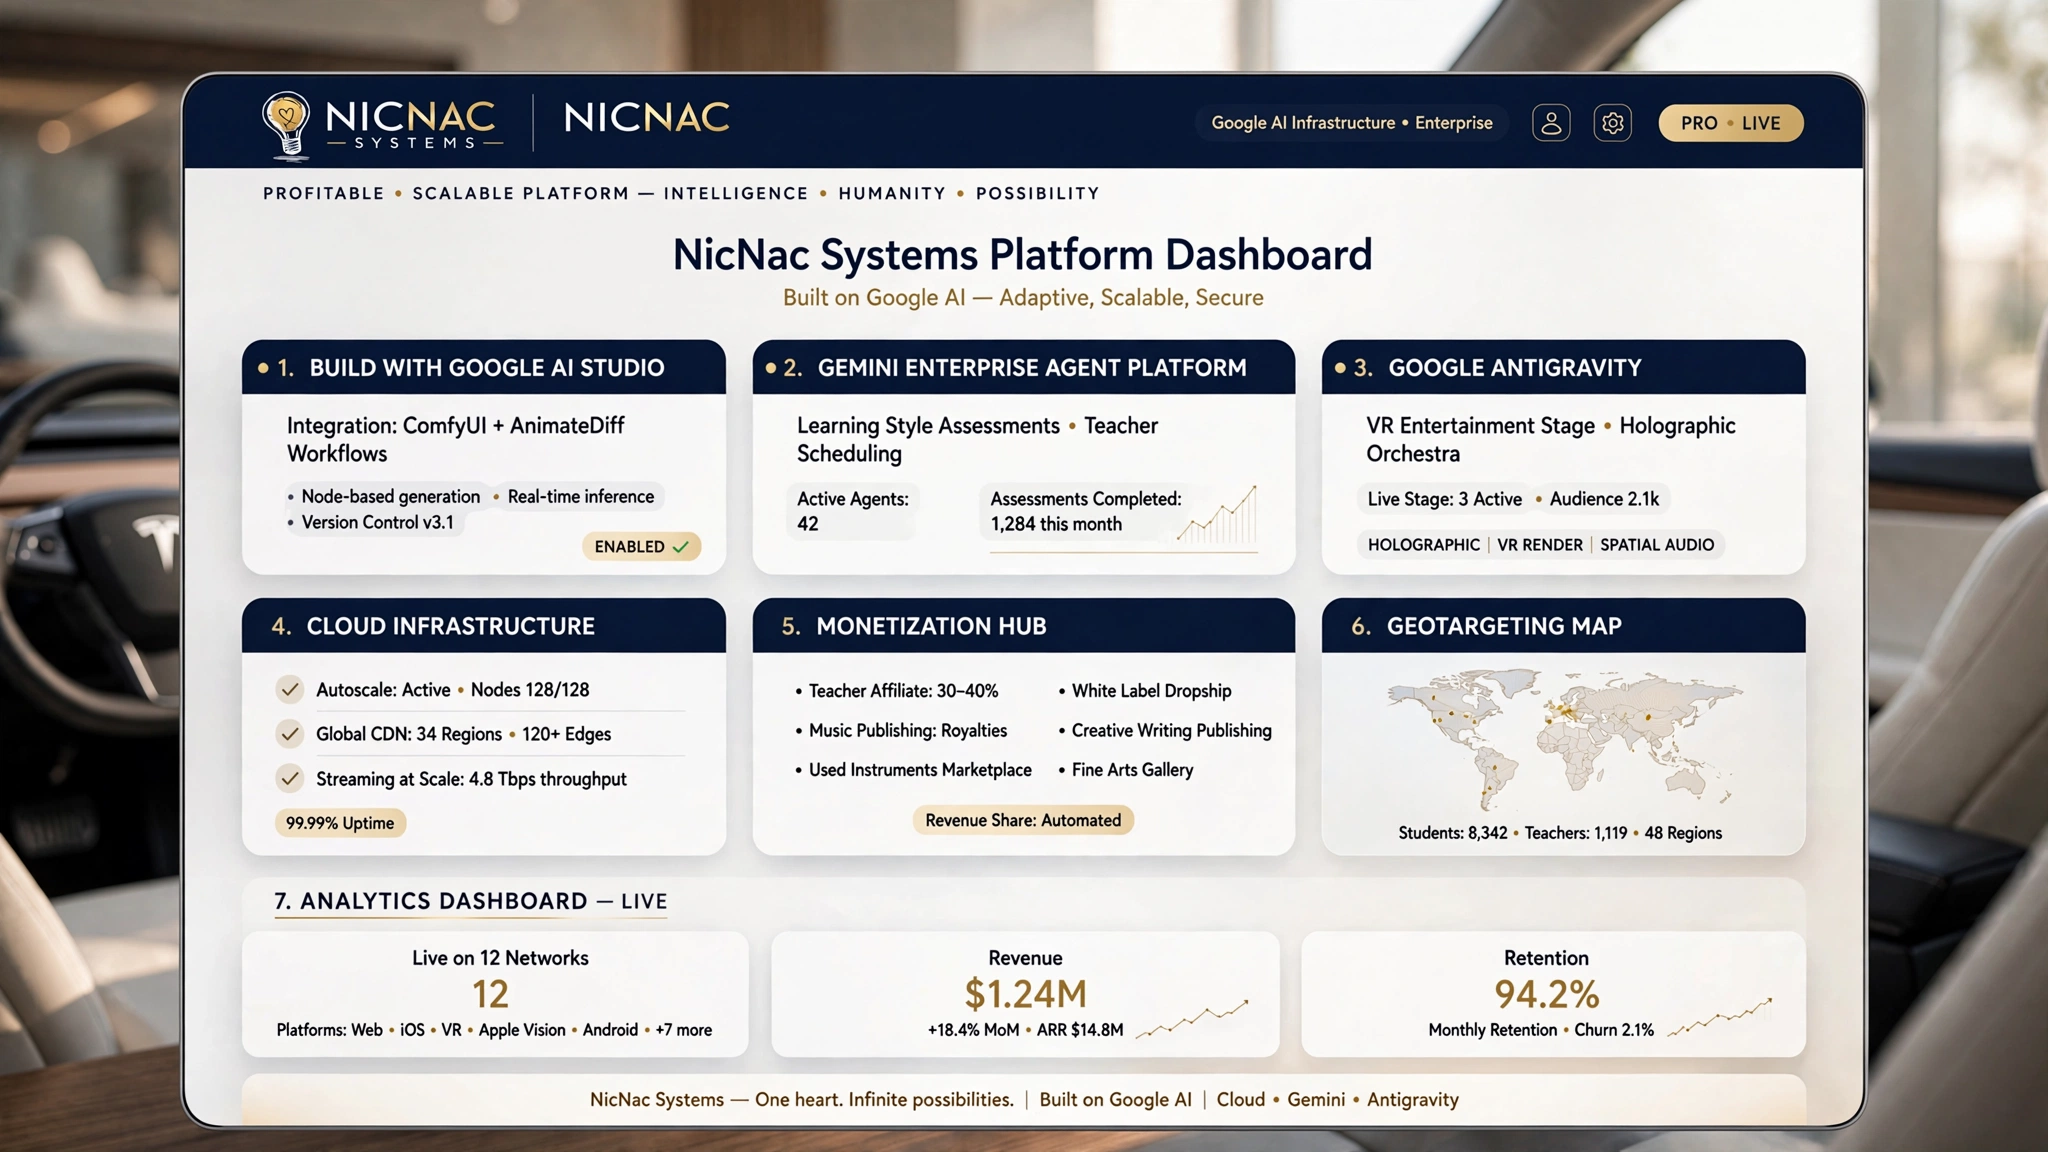Click the 94.2% retention figure
Image resolution: width=2048 pixels, height=1152 pixels.
click(1546, 994)
